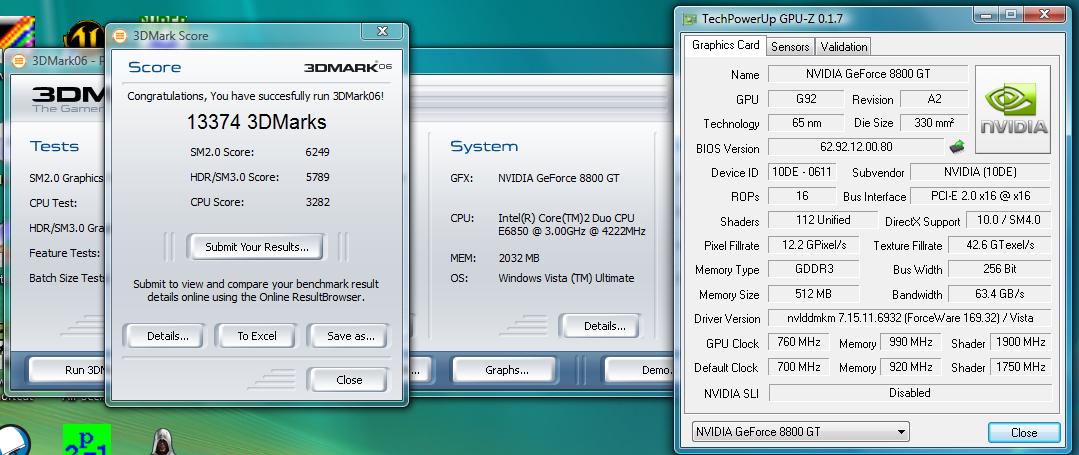Click the default Memory 920 MHz field

coord(911,367)
